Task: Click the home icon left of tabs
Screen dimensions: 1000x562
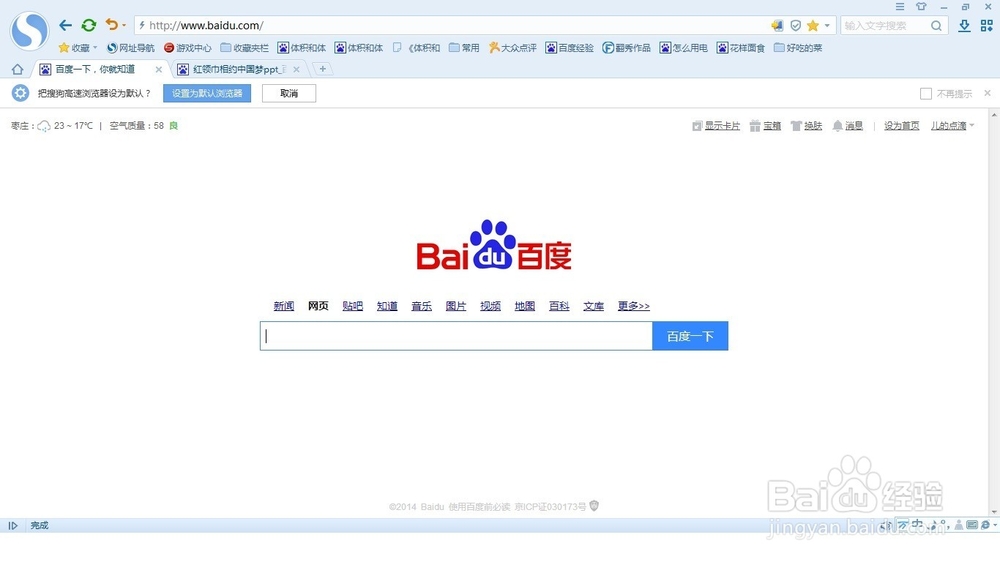Action: pyautogui.click(x=17, y=69)
